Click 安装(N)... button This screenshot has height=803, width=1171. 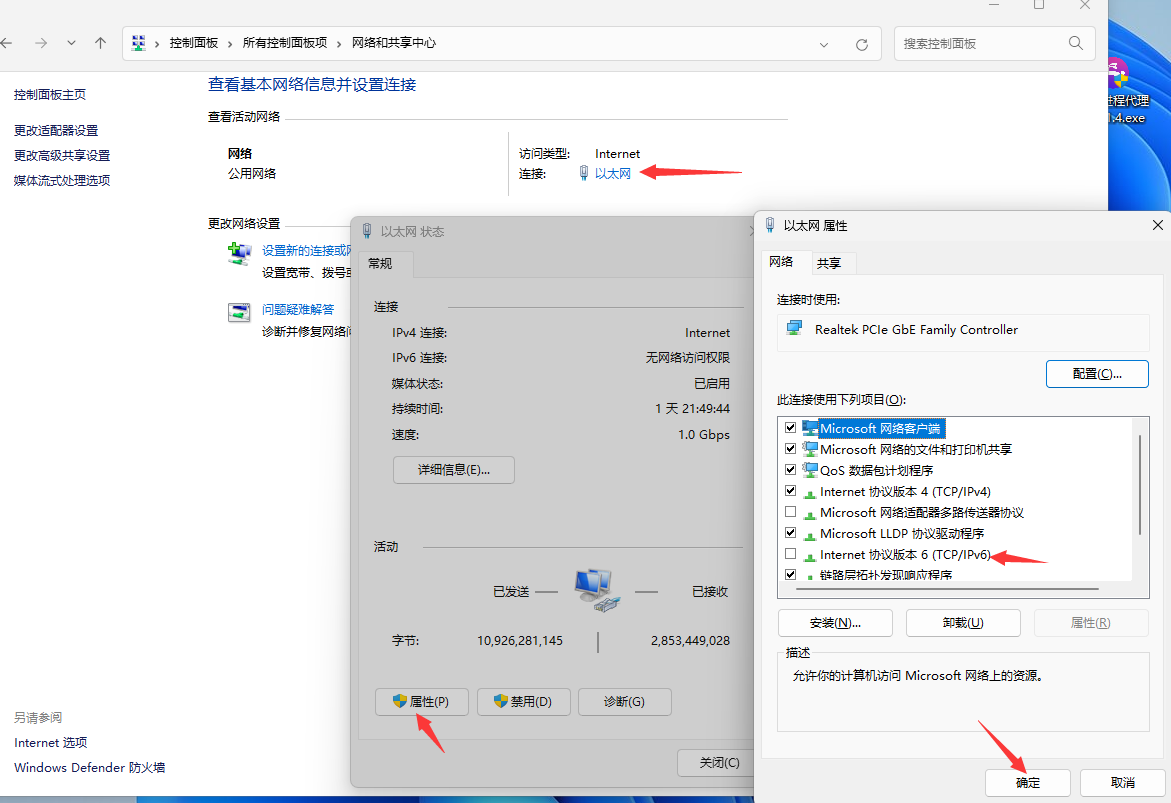[835, 622]
